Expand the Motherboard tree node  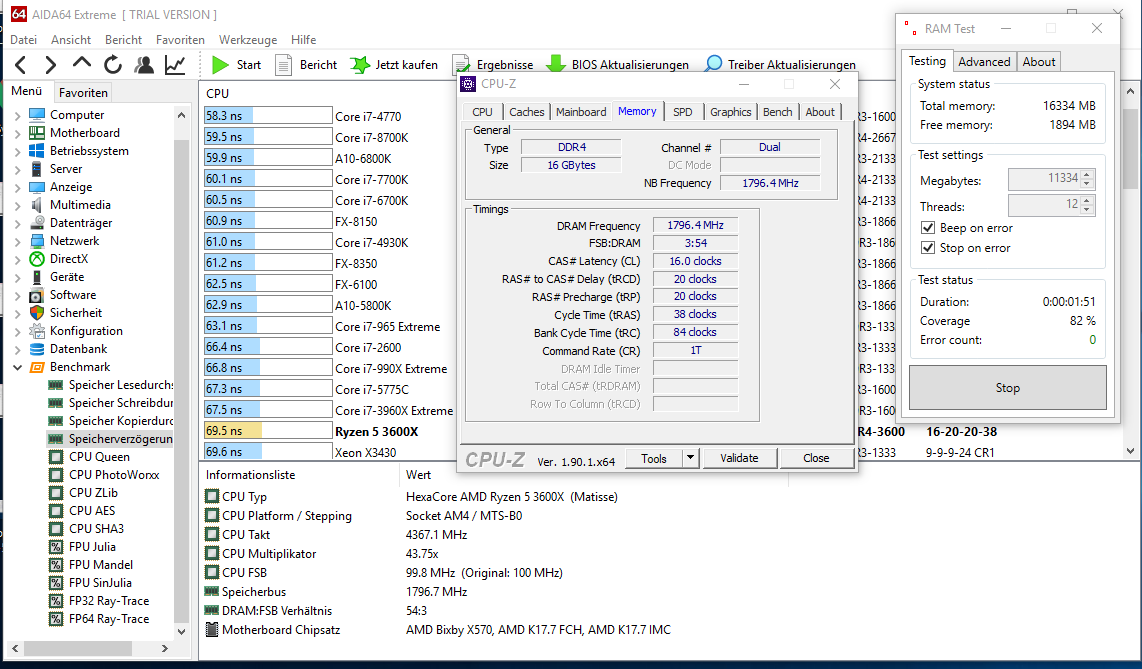17,133
